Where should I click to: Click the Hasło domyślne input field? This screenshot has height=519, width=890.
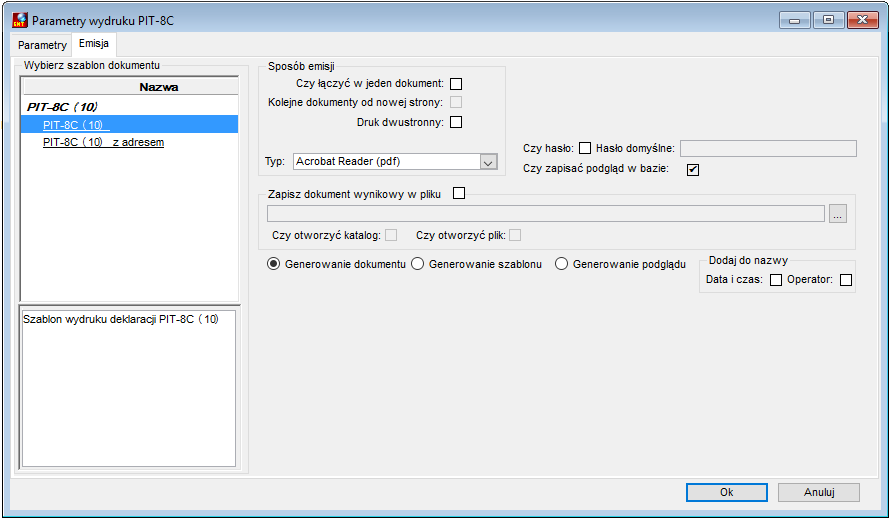click(x=768, y=149)
